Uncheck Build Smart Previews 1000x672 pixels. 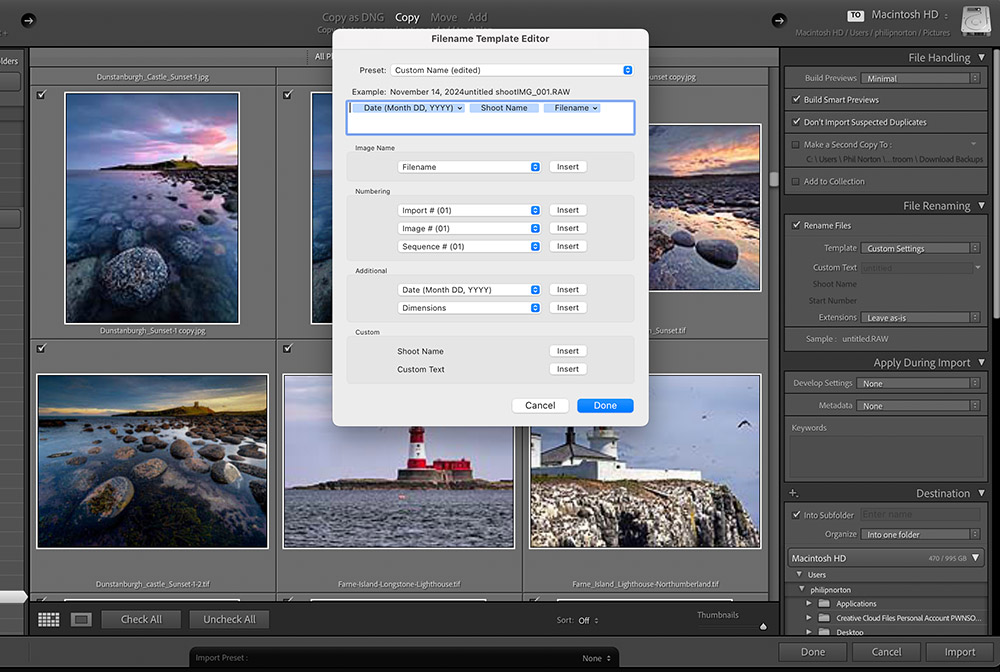point(796,100)
